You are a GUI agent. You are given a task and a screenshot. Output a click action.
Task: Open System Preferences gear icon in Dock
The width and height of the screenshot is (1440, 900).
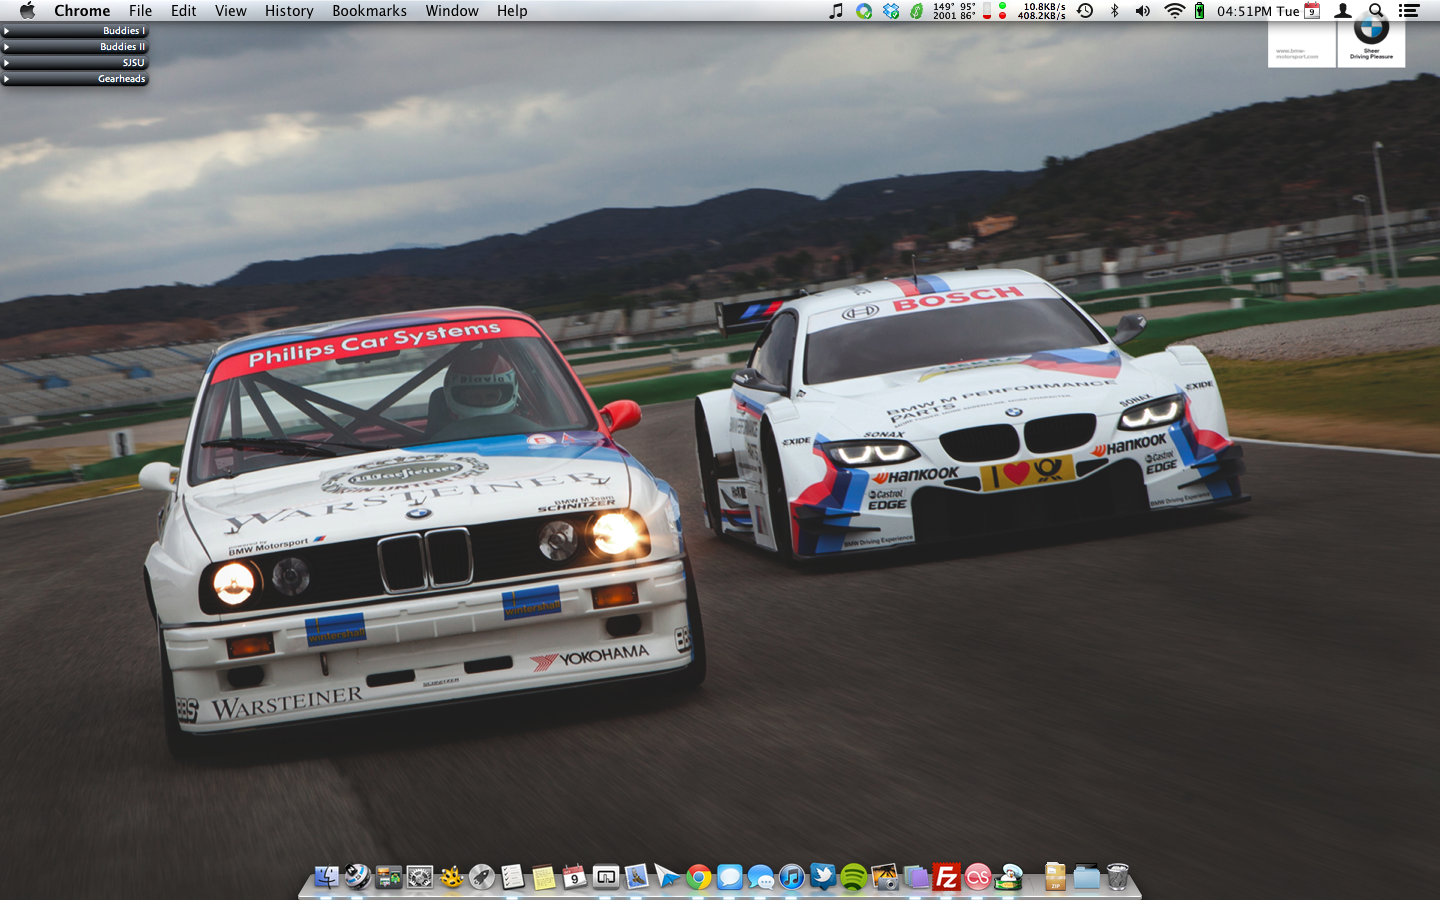click(x=420, y=877)
